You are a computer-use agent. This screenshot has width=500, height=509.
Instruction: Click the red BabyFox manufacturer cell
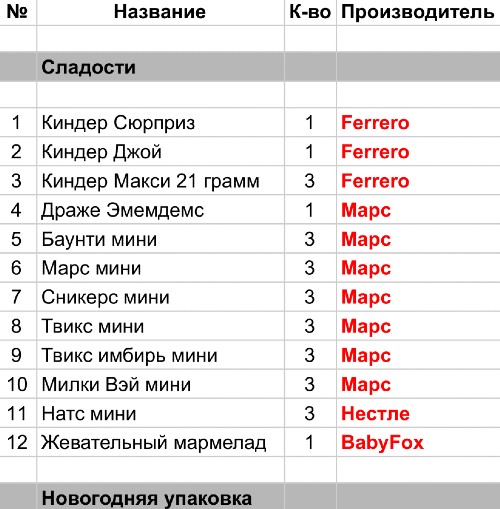tap(418, 442)
